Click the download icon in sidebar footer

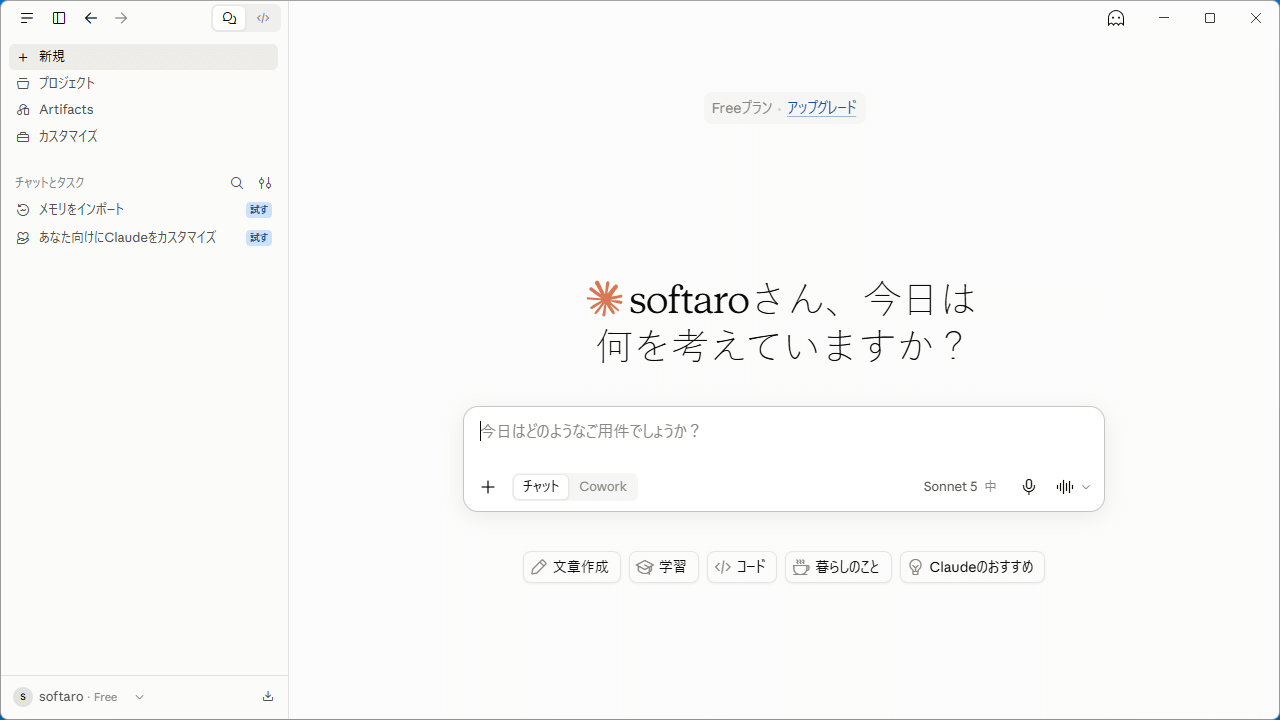(268, 697)
